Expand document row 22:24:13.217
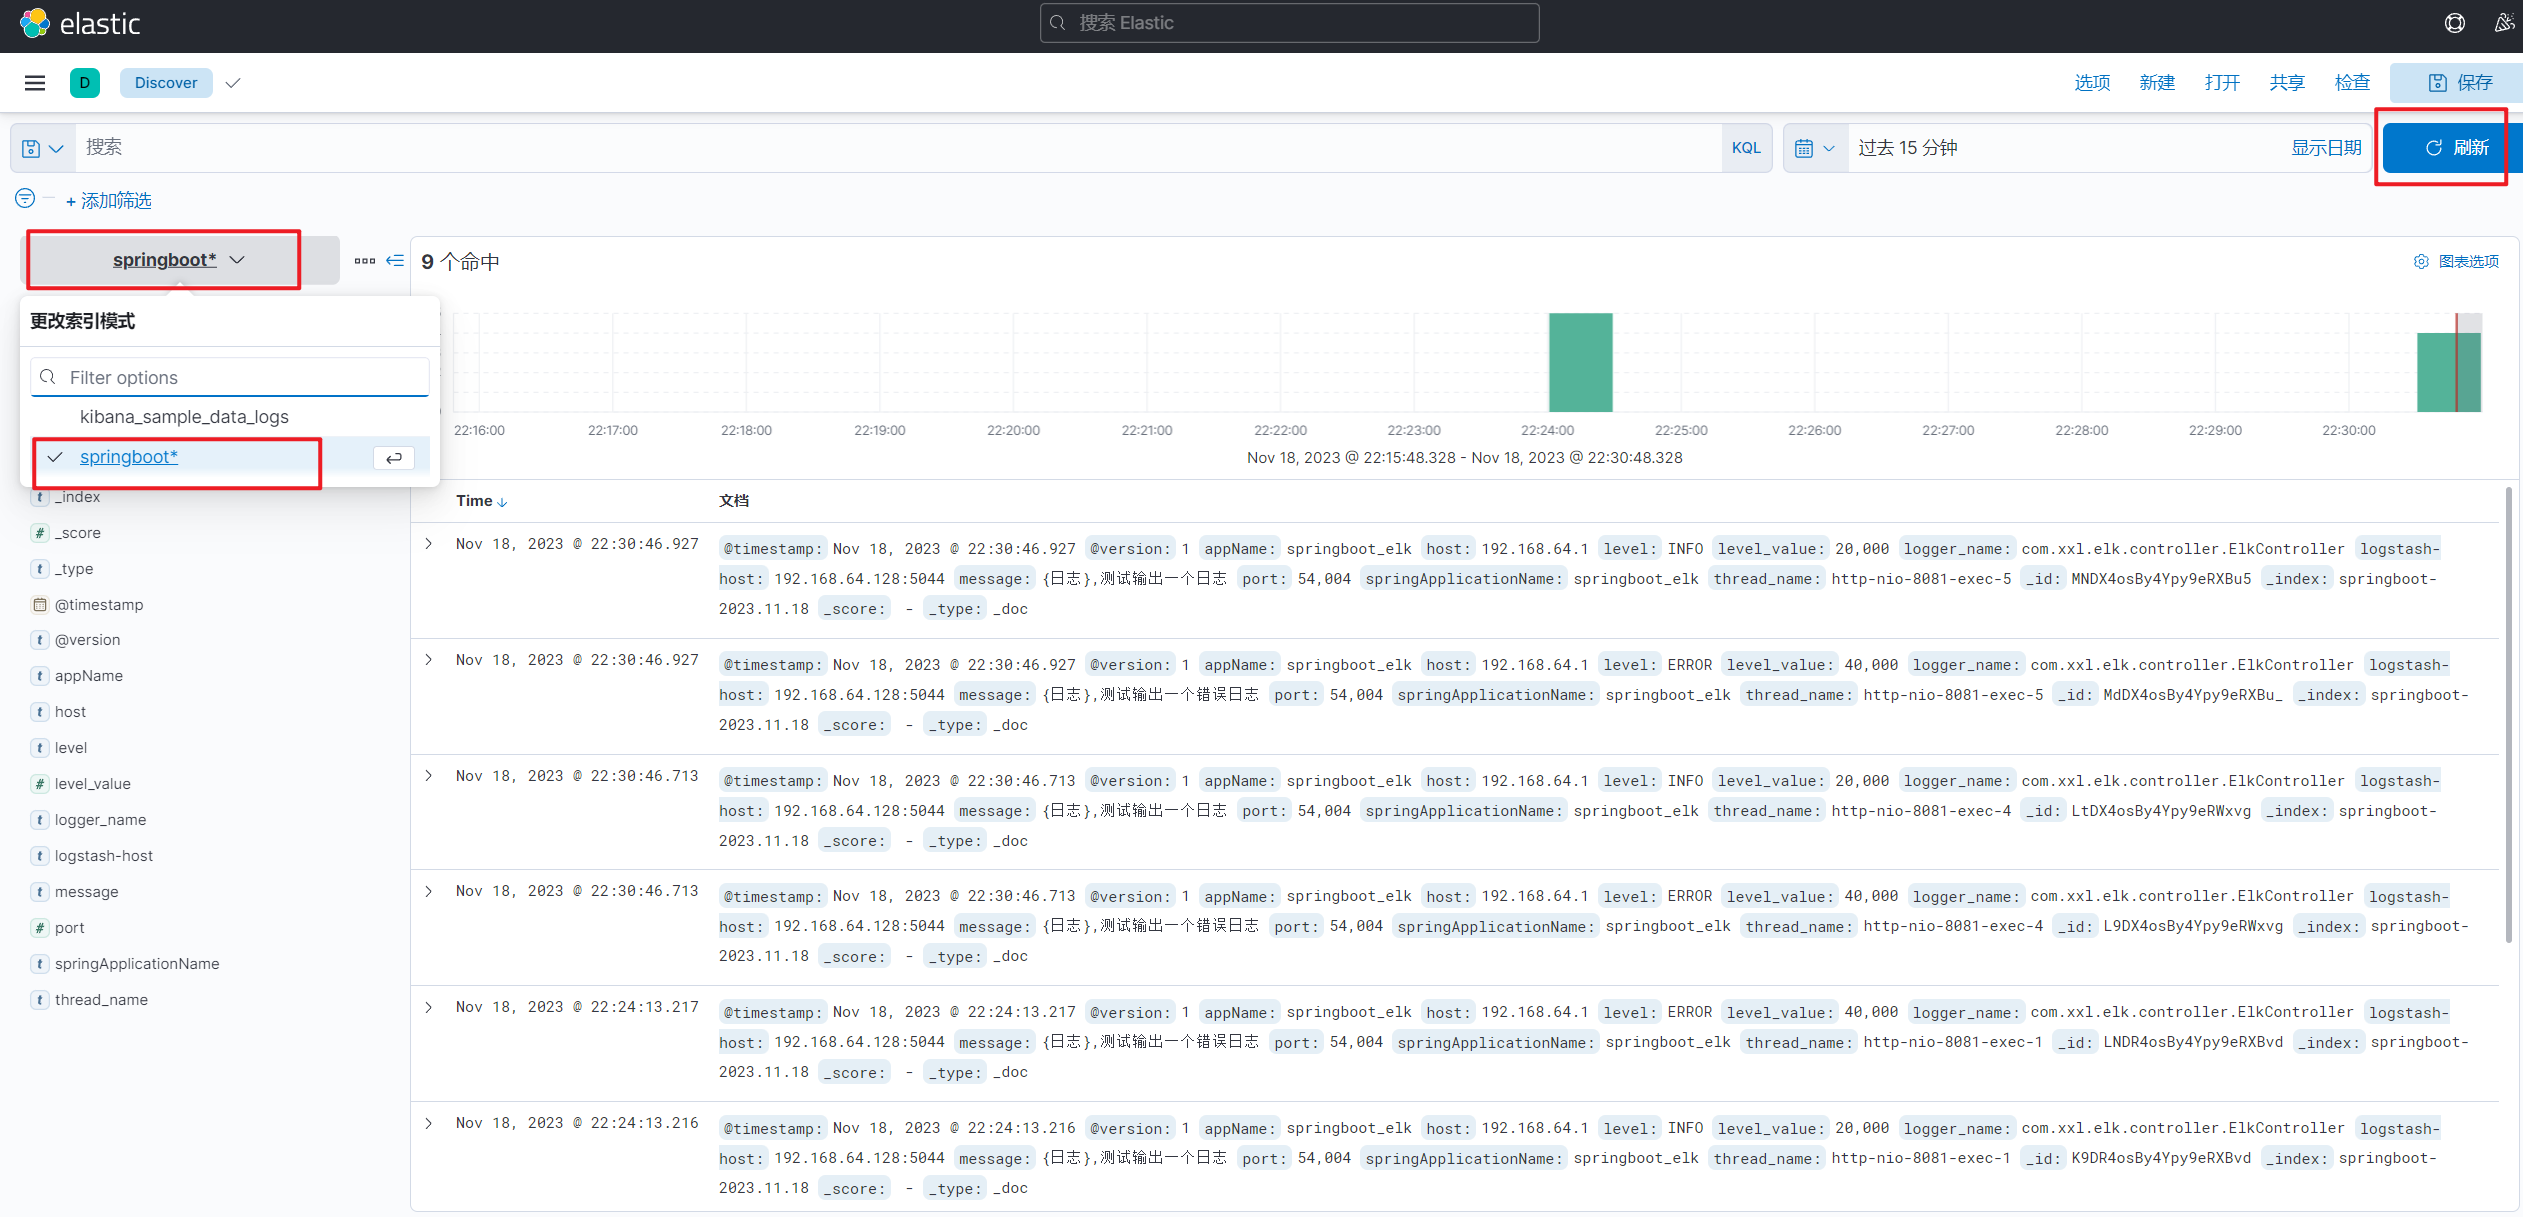The image size is (2523, 1217). pyautogui.click(x=428, y=1007)
